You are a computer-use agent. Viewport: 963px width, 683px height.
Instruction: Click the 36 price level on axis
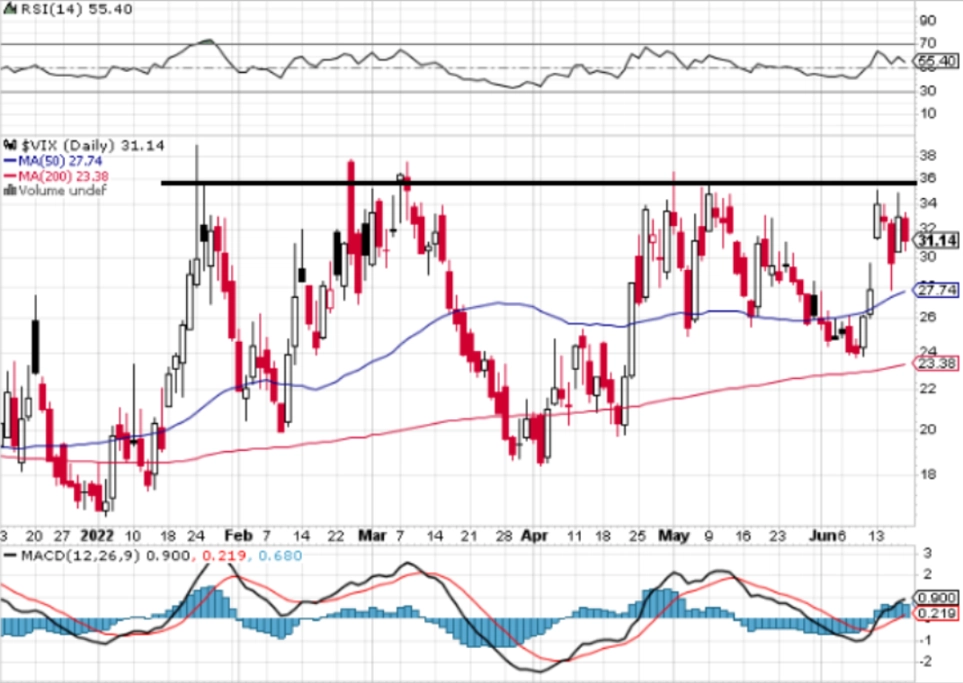pyautogui.click(x=928, y=178)
